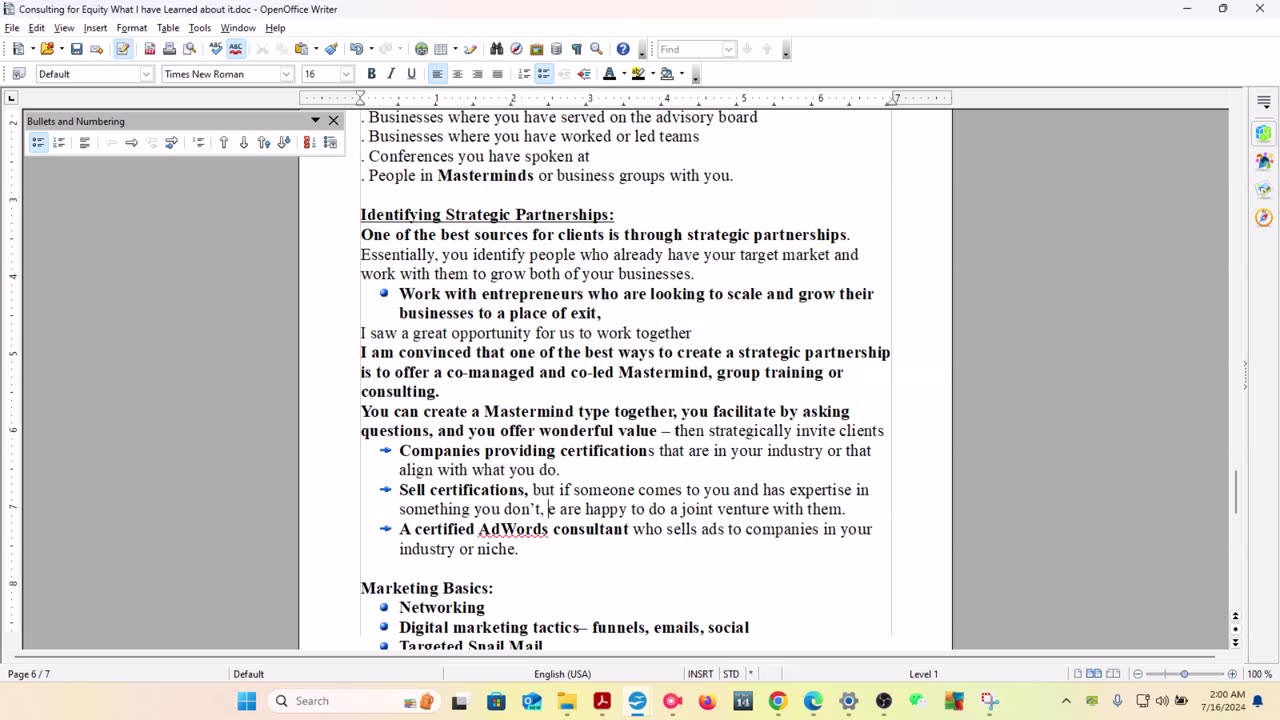Screen dimensions: 1280x720
Task: Open Page Preview icon
Action: (189, 48)
